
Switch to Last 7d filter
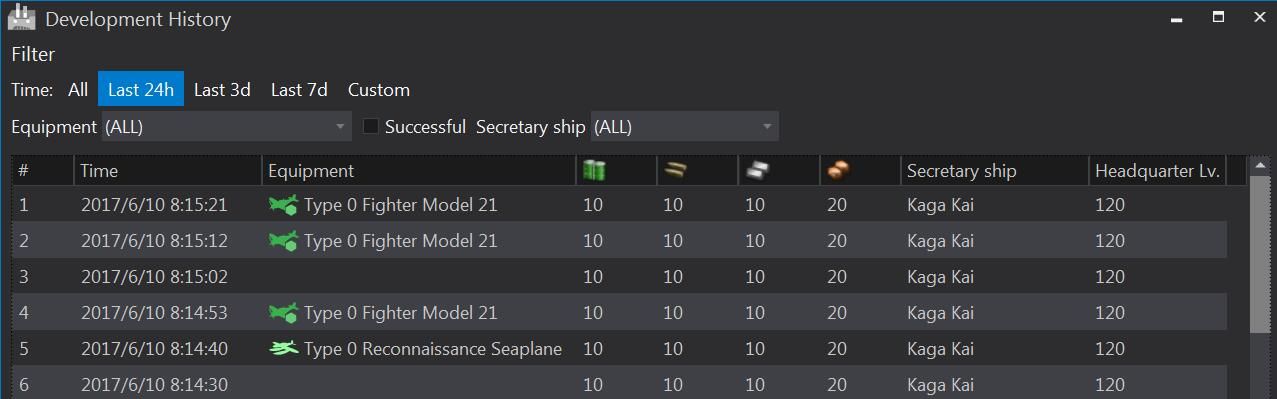pyautogui.click(x=299, y=89)
